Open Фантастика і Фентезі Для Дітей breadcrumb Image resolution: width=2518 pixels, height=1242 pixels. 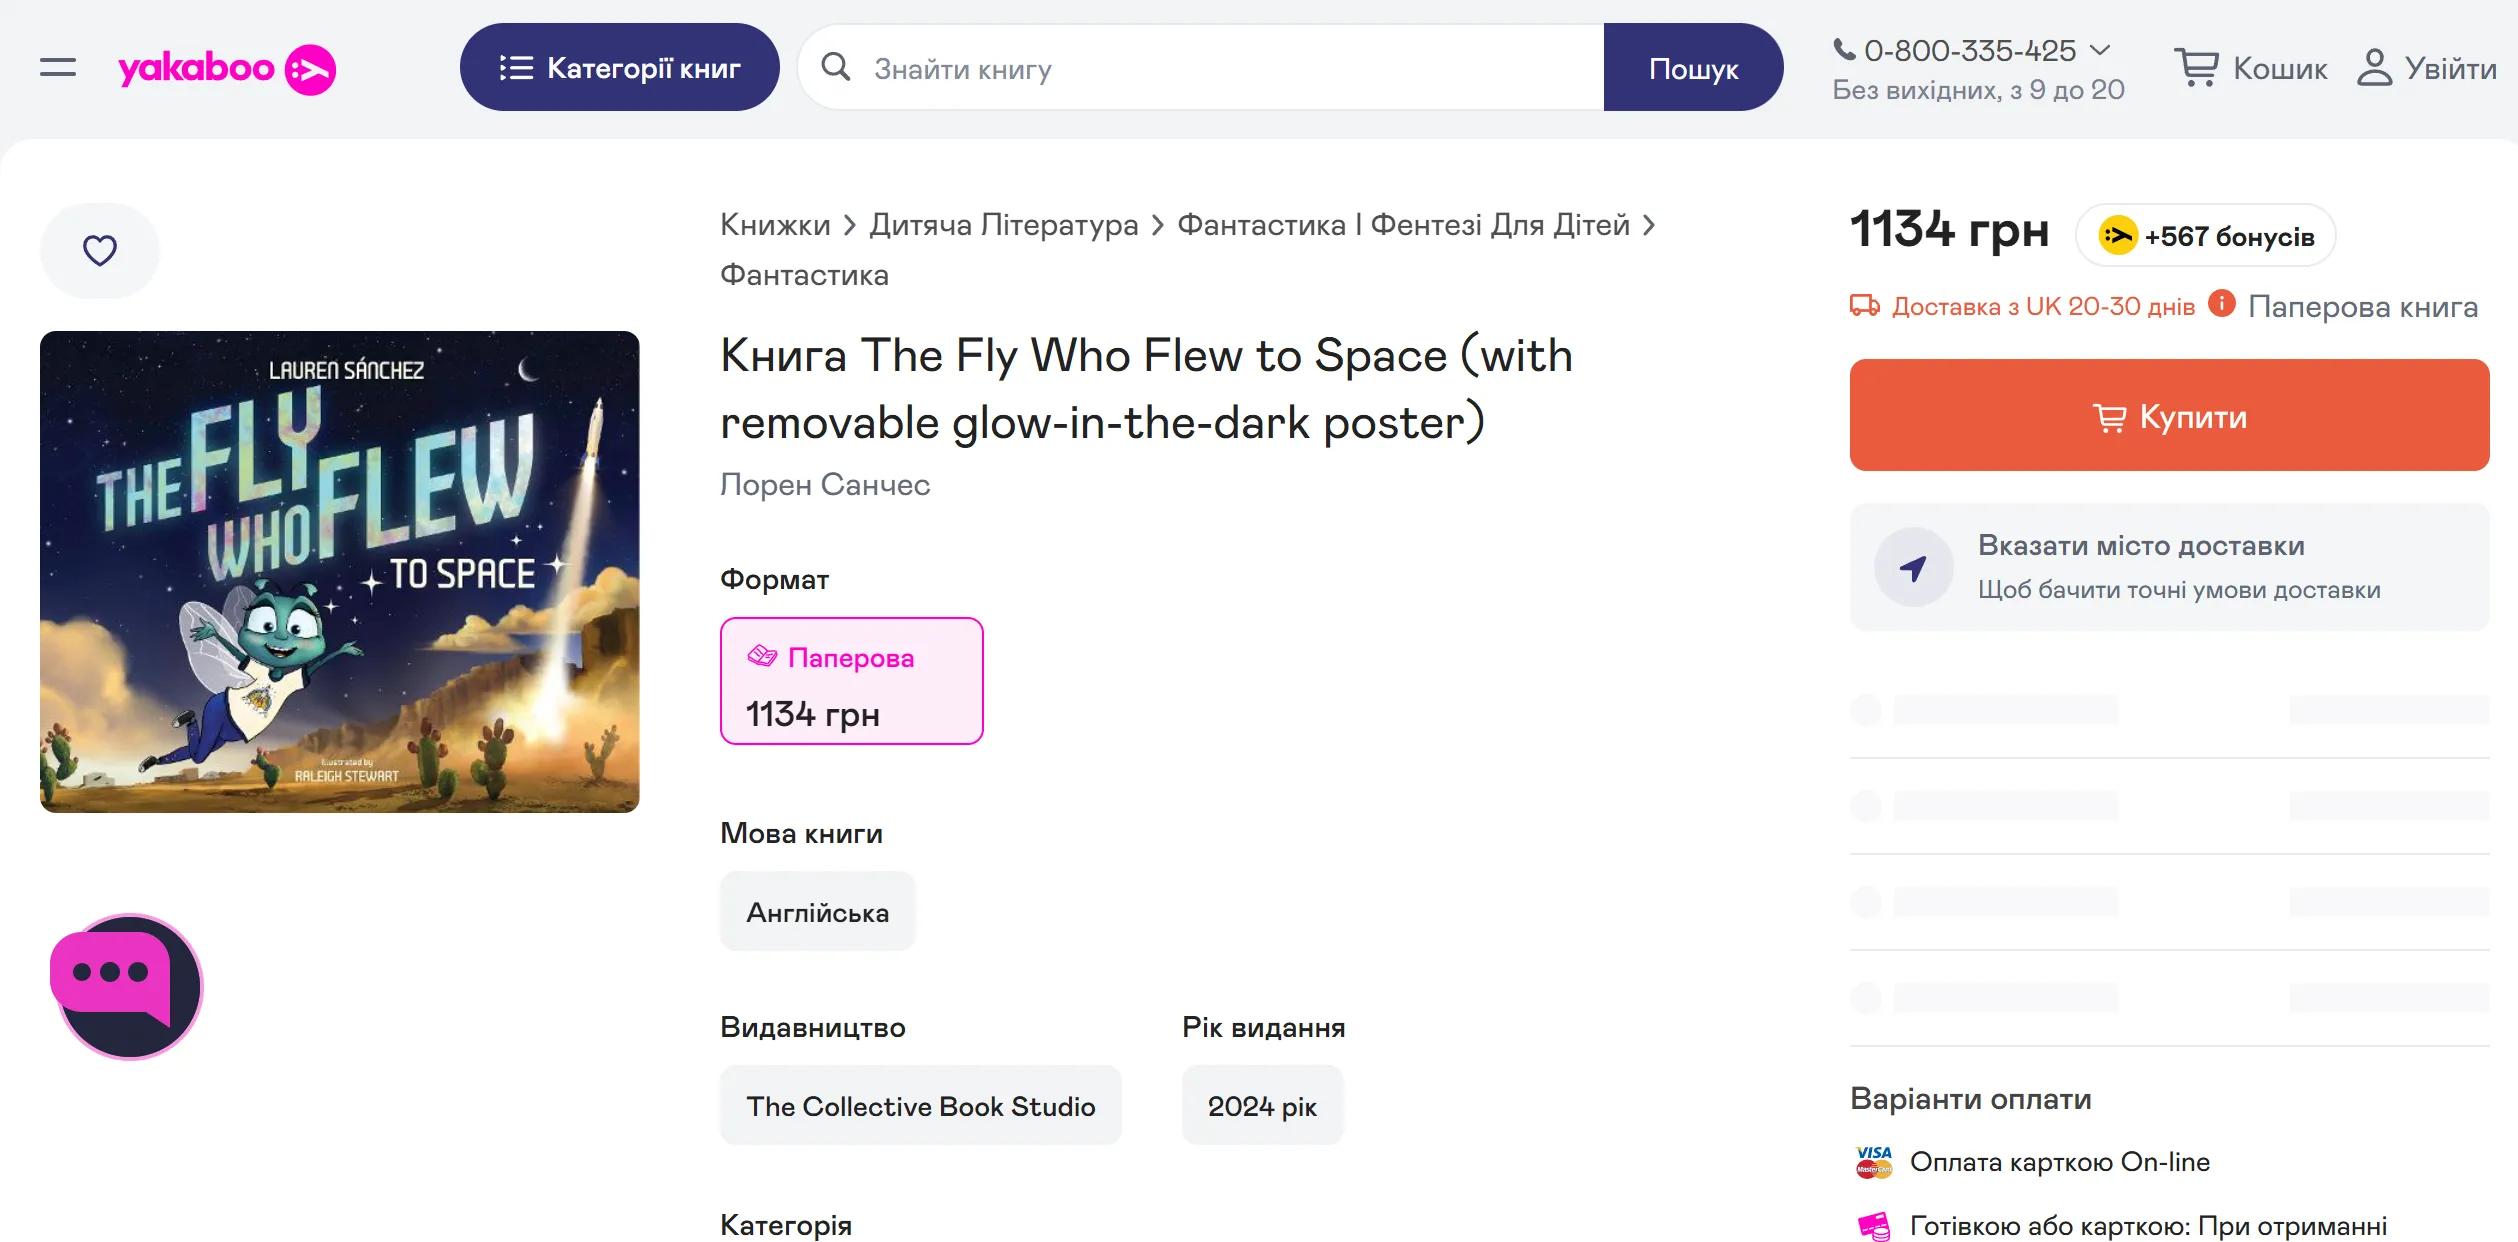1403,225
